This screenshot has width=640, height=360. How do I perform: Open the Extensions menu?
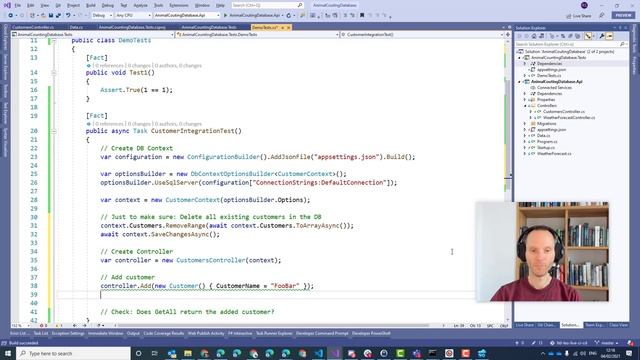[179, 5]
